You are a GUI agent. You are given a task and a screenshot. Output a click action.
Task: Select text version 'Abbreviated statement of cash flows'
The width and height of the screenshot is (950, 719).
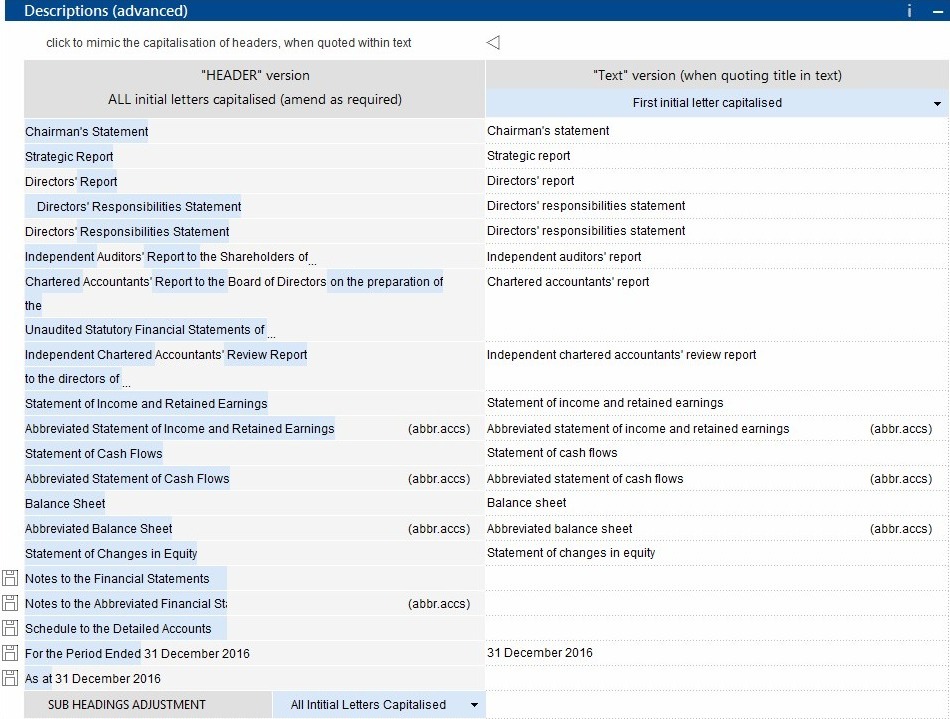pos(585,479)
